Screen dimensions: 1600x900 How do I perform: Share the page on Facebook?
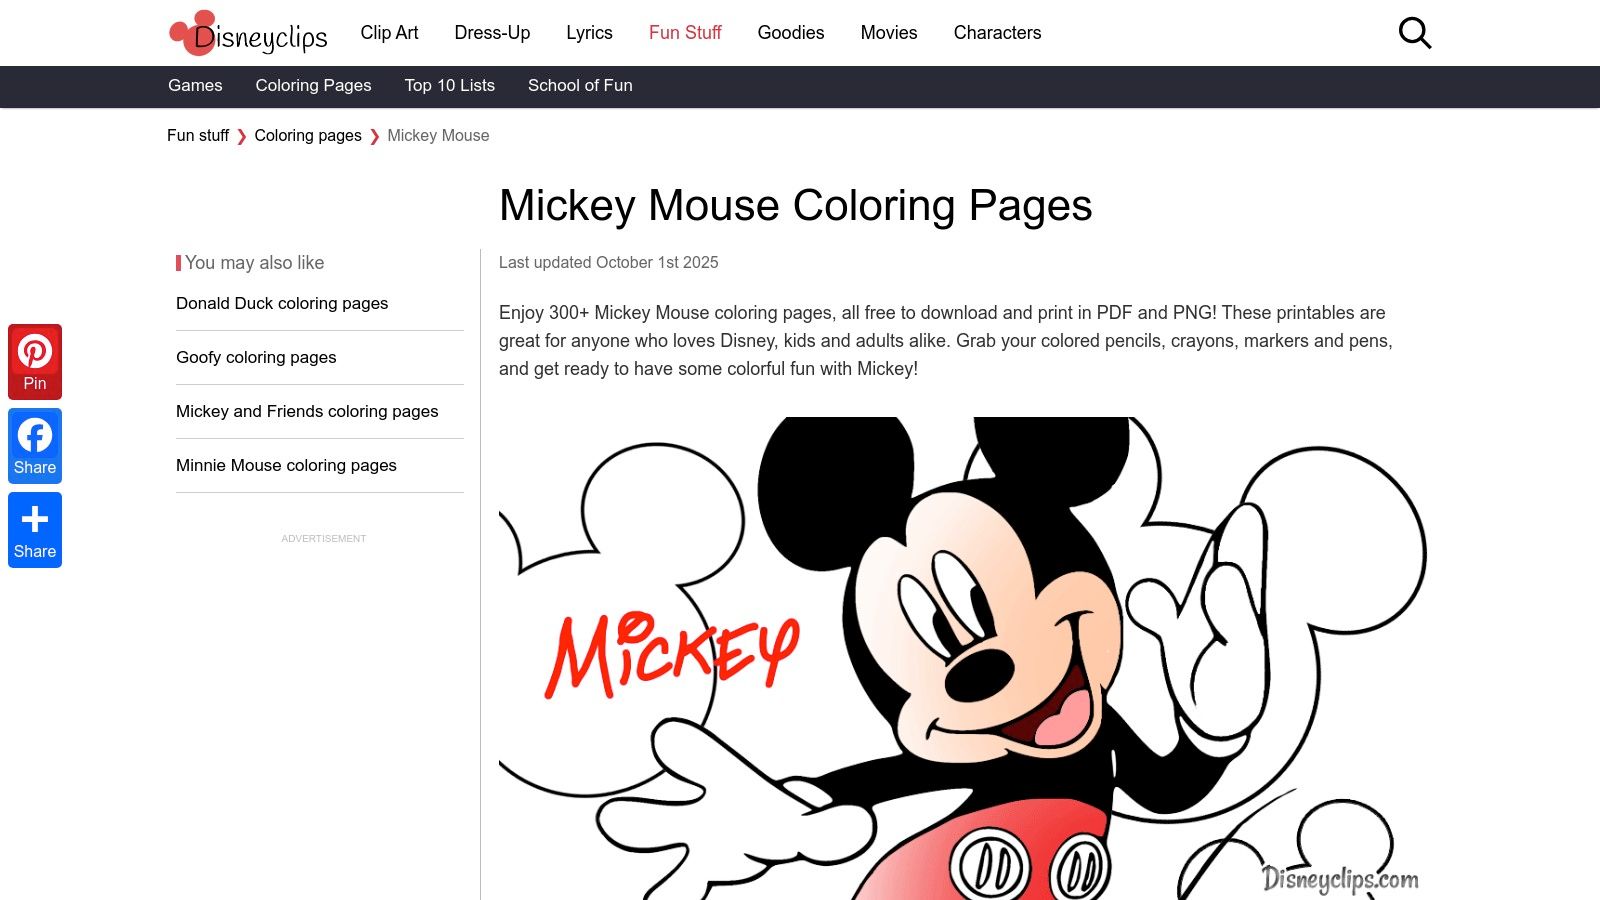point(35,445)
